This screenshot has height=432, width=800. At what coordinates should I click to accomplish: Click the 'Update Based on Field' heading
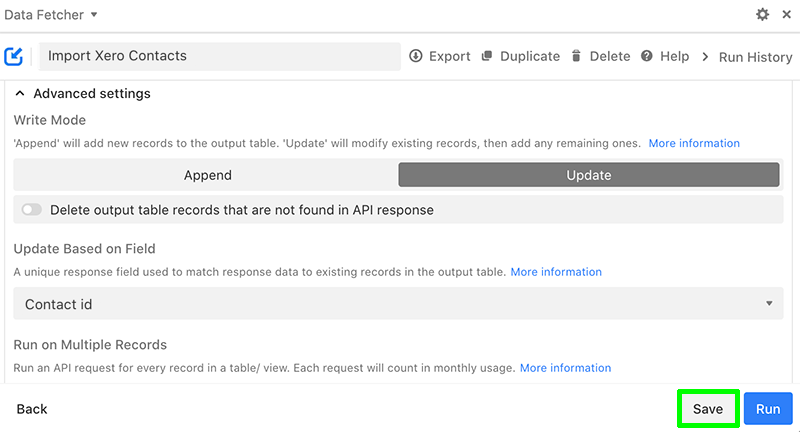point(84,248)
